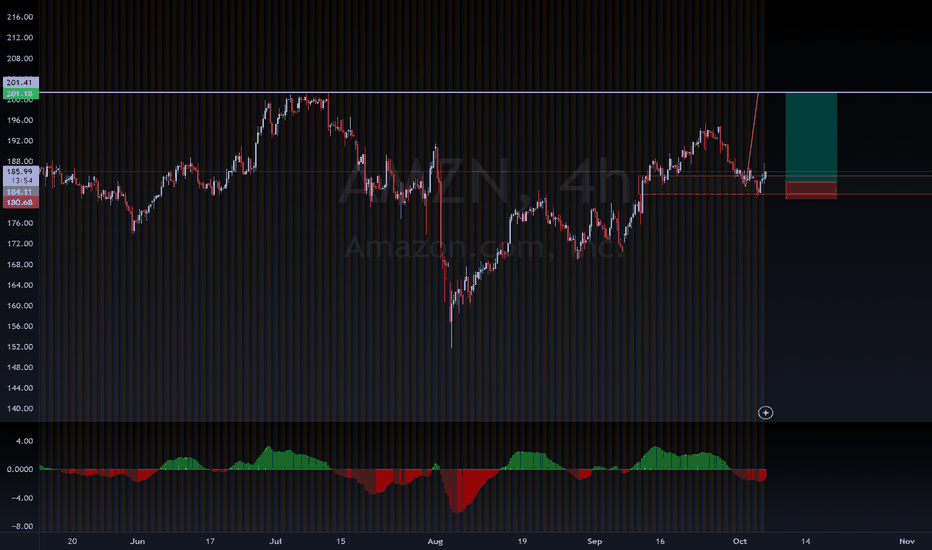The image size is (932, 550).
Task: Click the 16 date label on time axis
Action: (x=660, y=541)
